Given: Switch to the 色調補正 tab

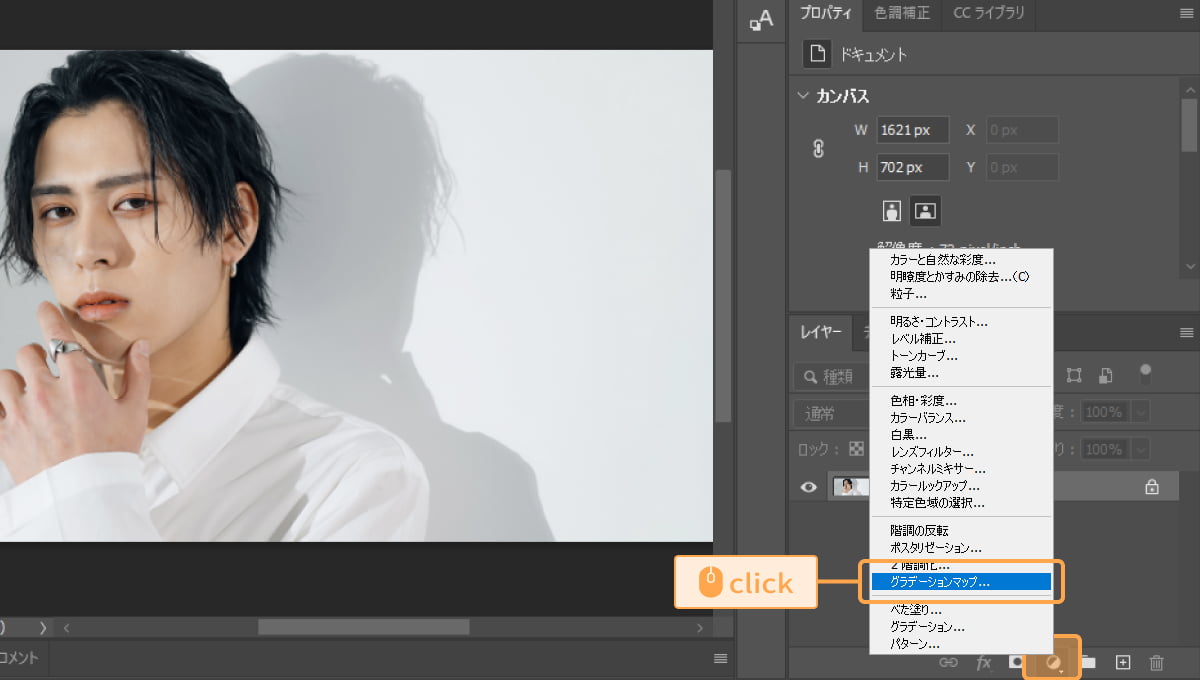Looking at the screenshot, I should coord(901,14).
